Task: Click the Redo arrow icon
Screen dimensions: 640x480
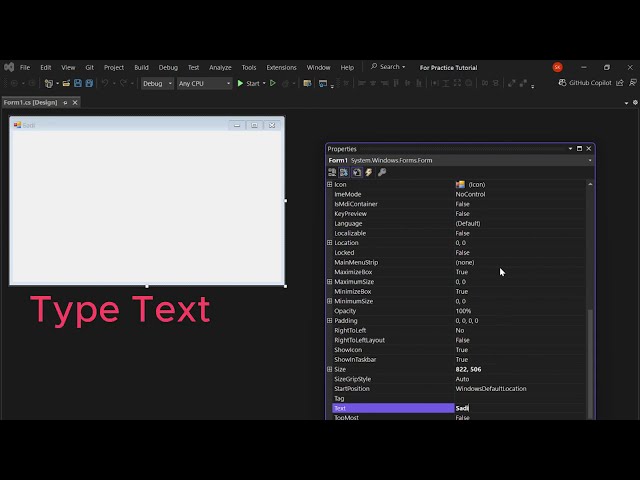Action: tap(123, 83)
